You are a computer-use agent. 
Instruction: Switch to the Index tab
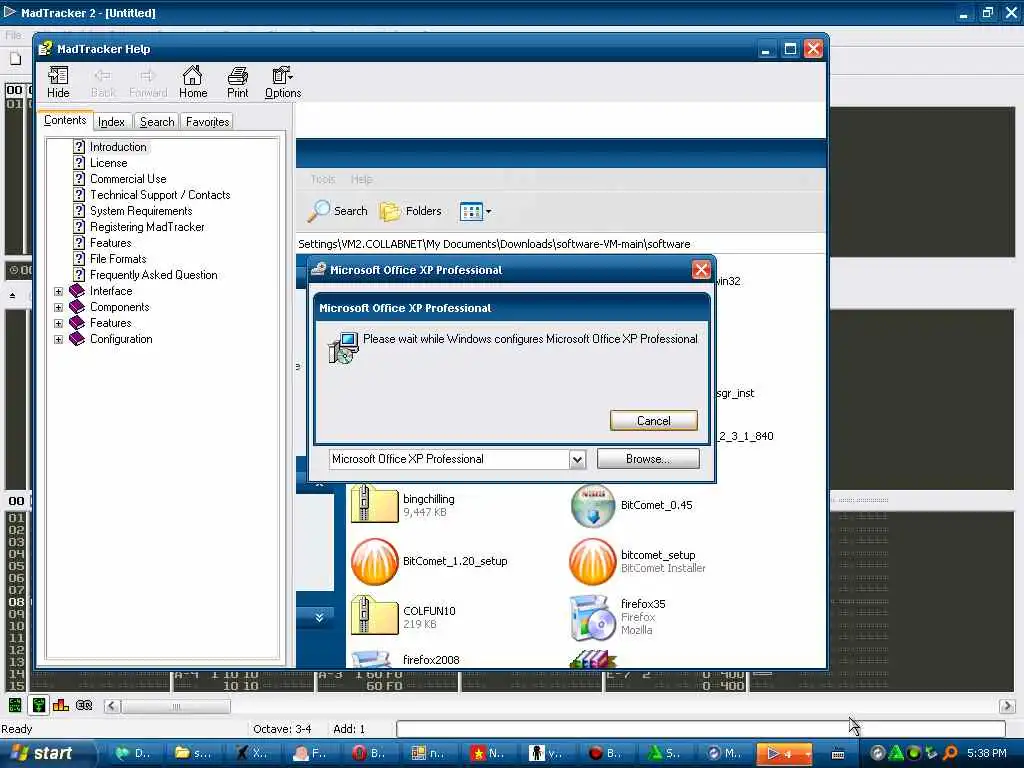click(111, 121)
